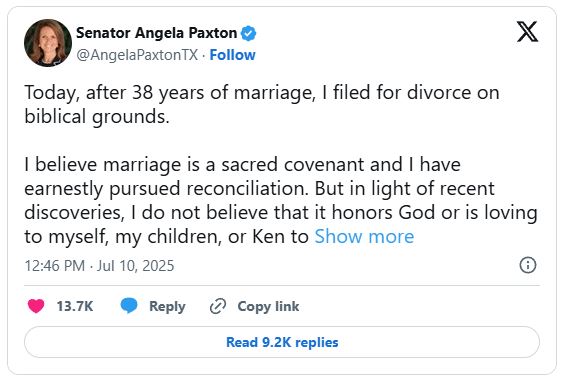This screenshot has height=383, width=565.
Task: Choose the Copy link text
Action: click(x=268, y=307)
